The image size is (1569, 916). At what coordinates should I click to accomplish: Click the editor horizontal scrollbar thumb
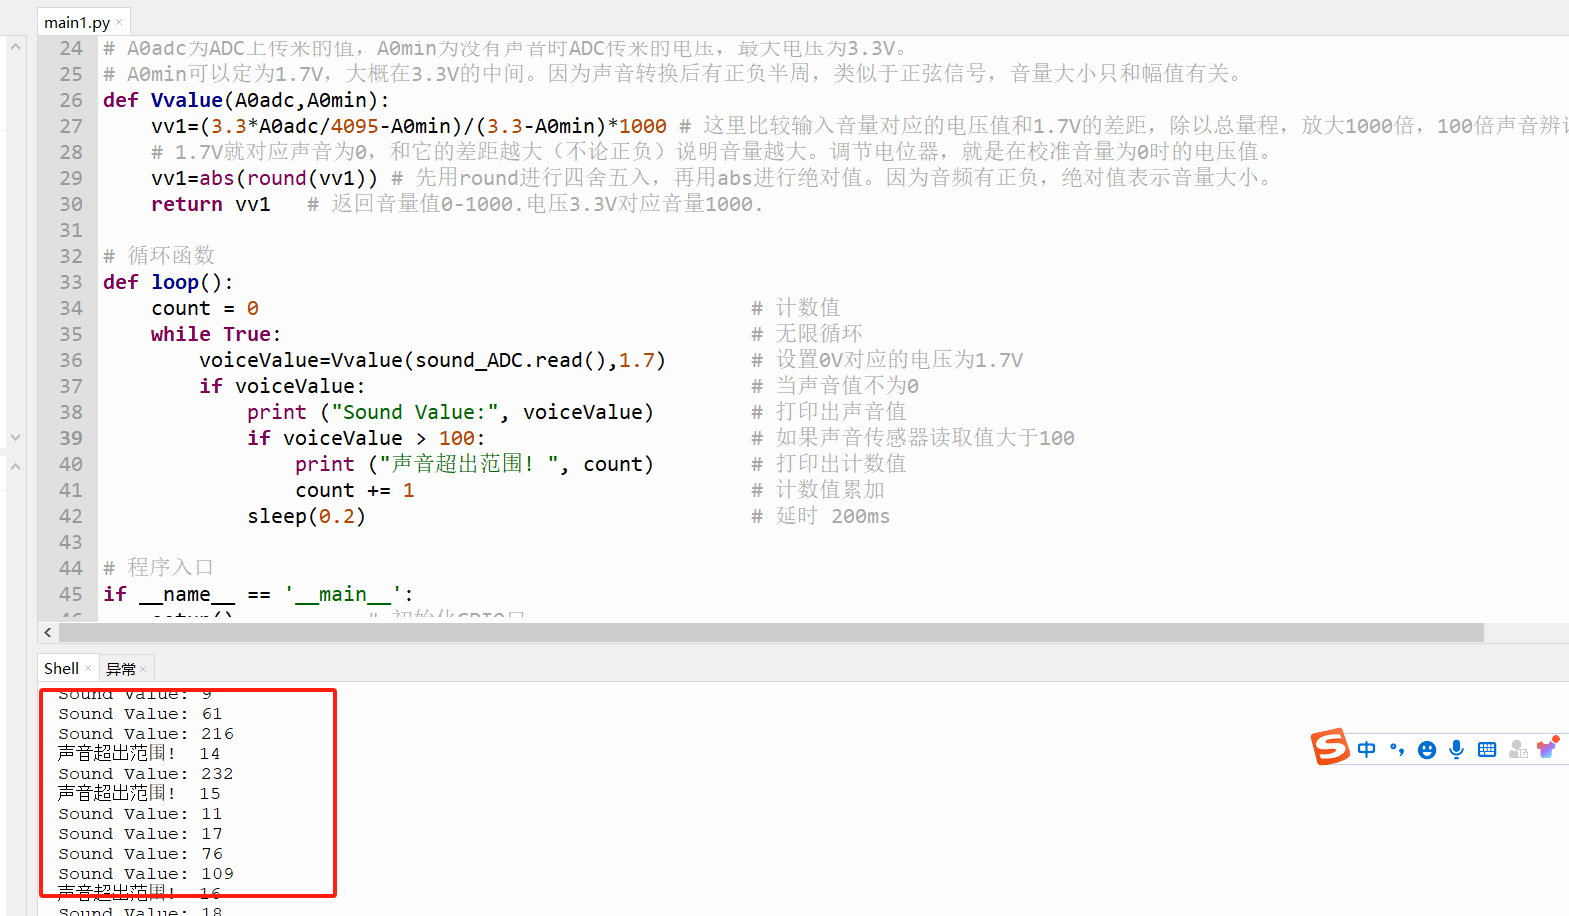coord(770,633)
